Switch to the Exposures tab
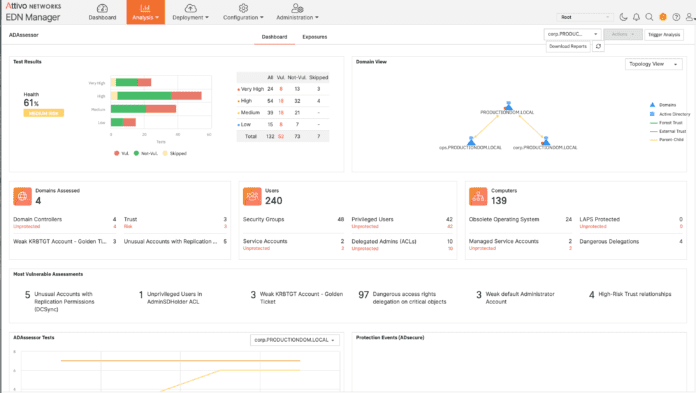 pos(315,37)
